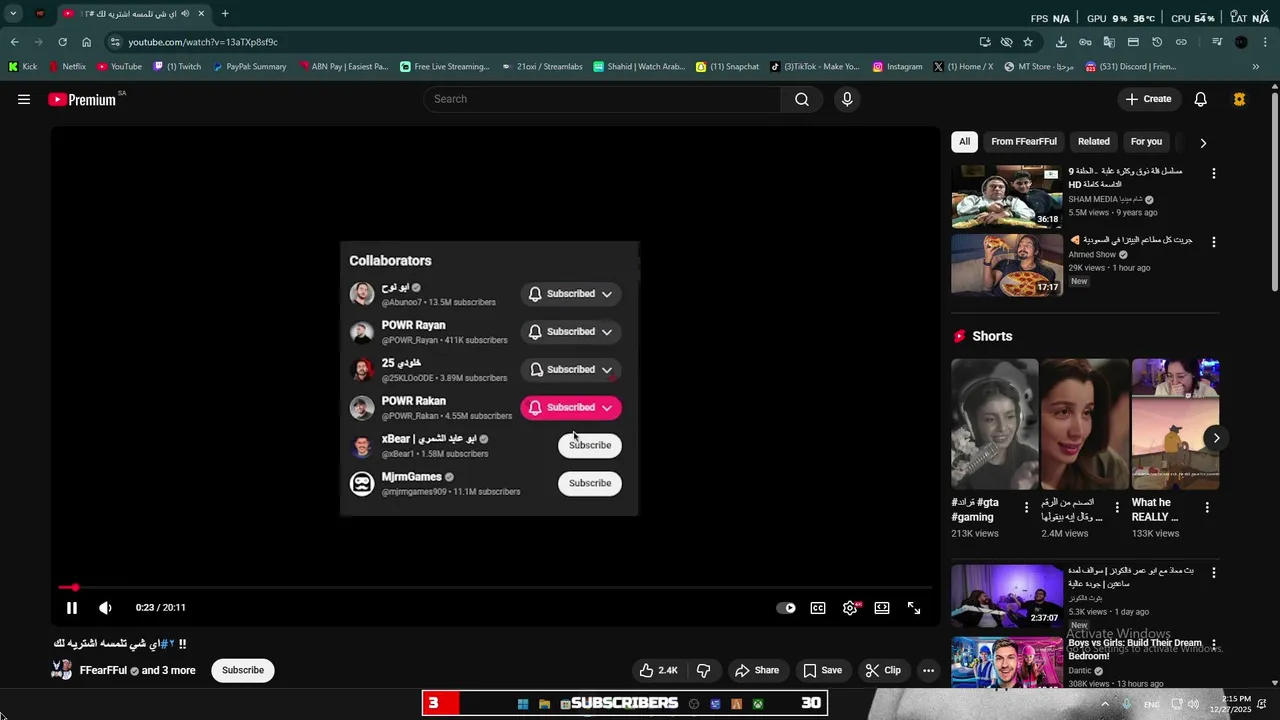Dislike the video with thumbs down

[703, 670]
